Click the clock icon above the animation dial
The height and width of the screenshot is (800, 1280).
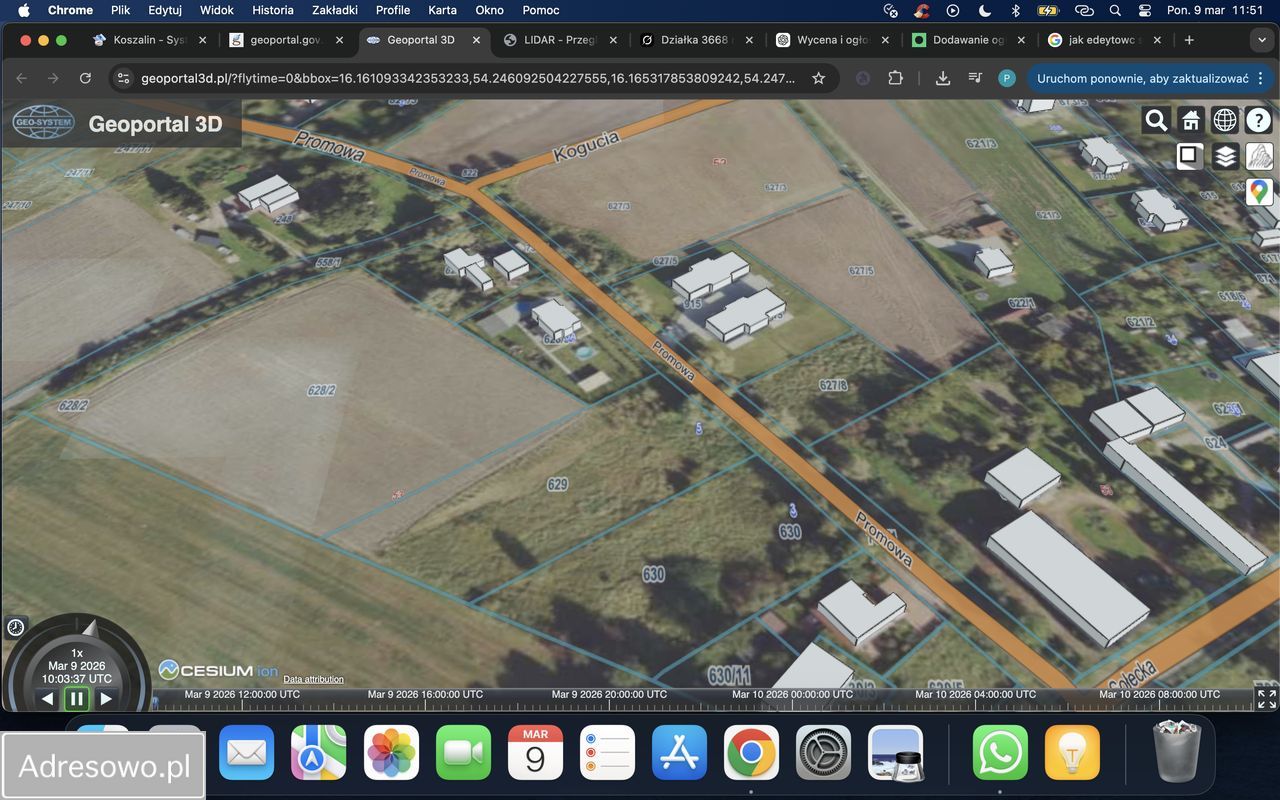(16, 627)
